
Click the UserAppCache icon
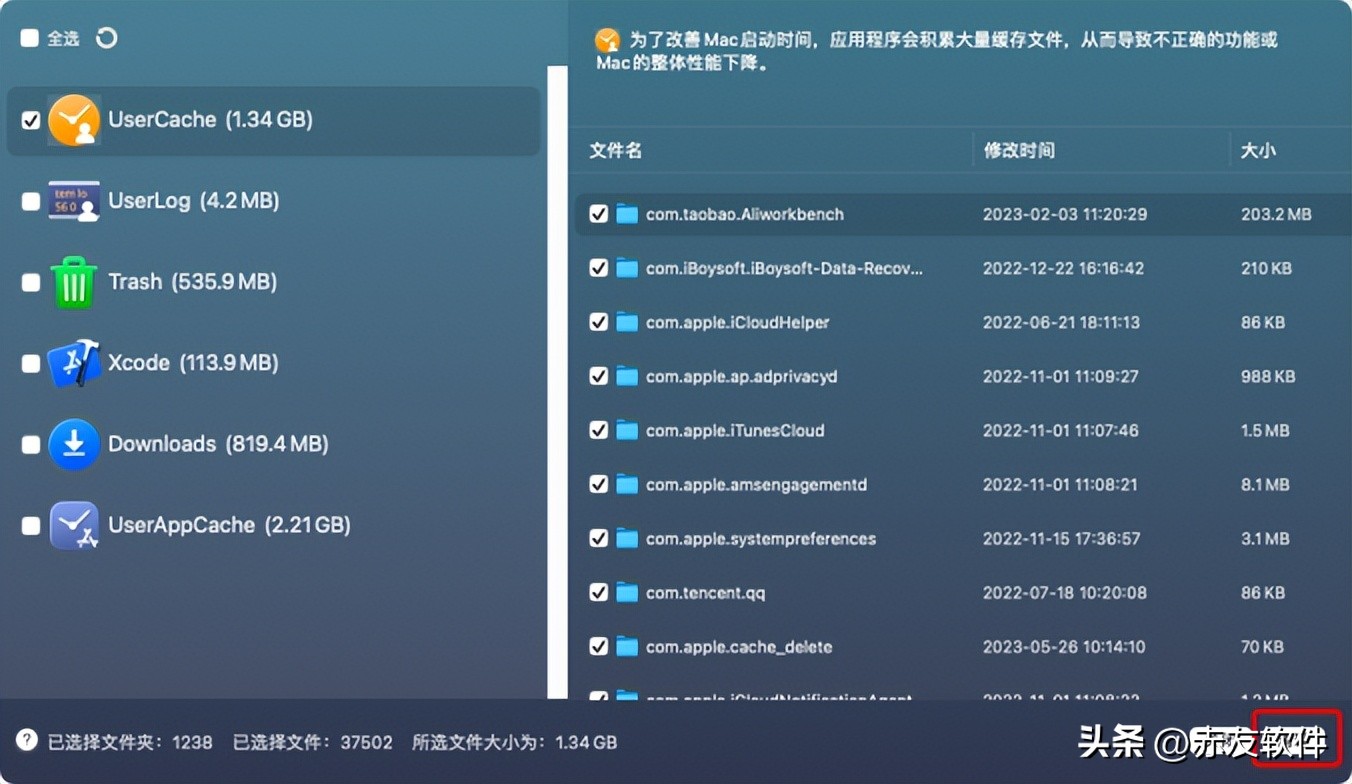pos(73,524)
